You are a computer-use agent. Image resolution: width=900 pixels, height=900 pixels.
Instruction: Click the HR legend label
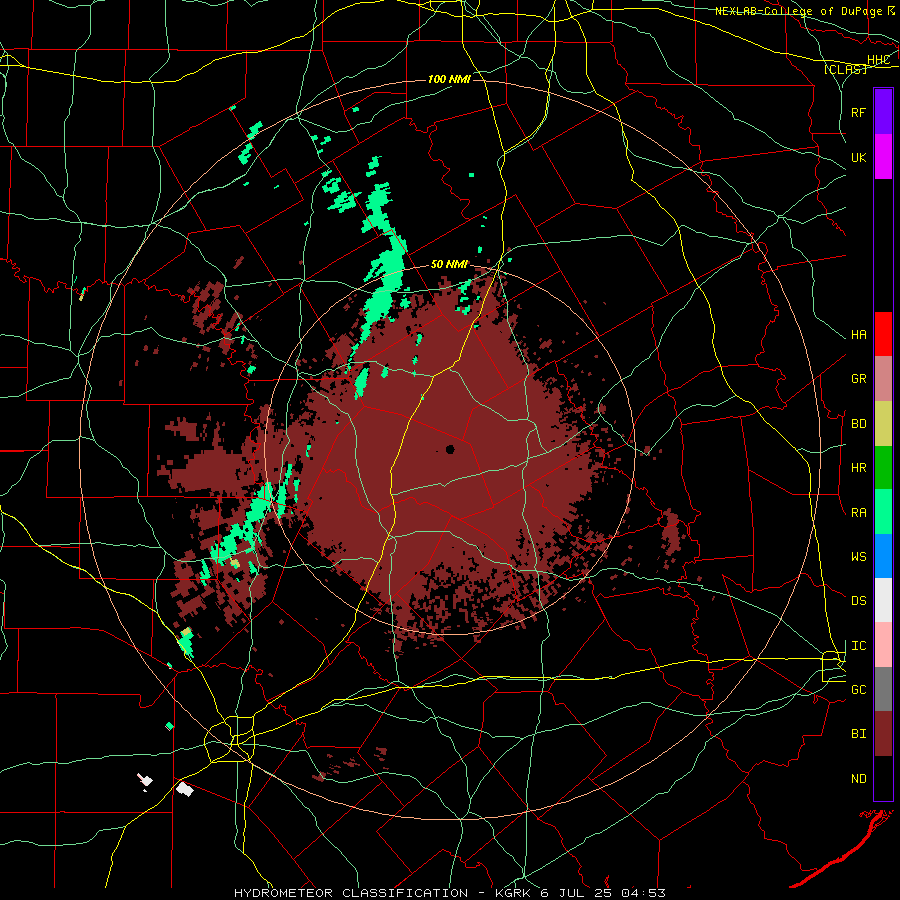(859, 468)
